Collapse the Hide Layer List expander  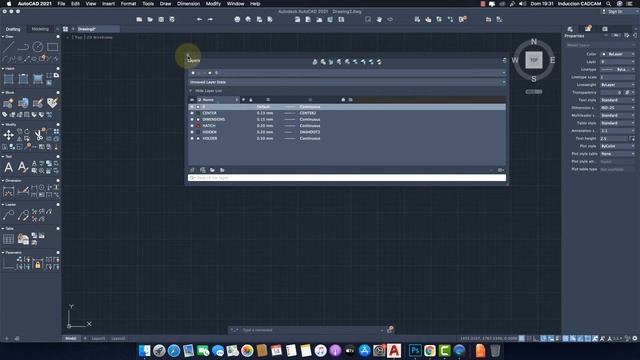[x=191, y=91]
